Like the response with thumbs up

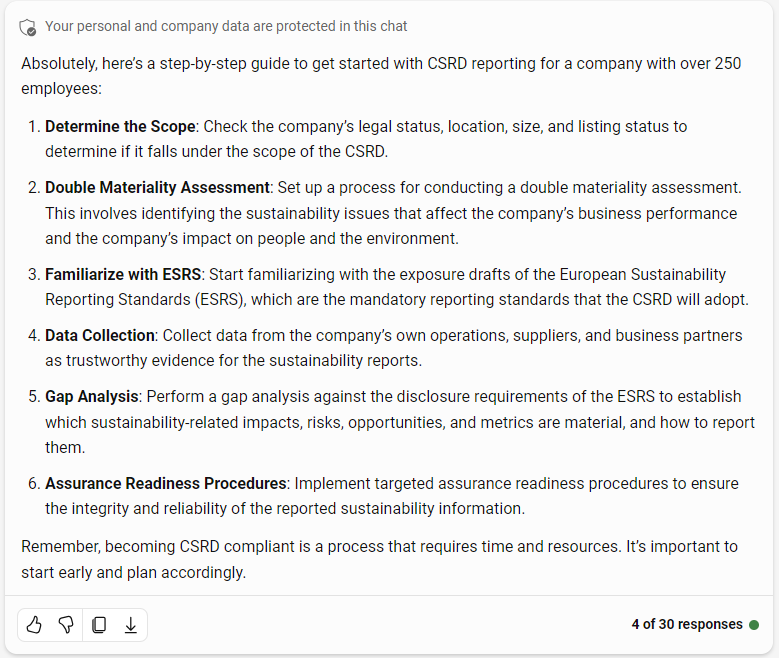(34, 625)
